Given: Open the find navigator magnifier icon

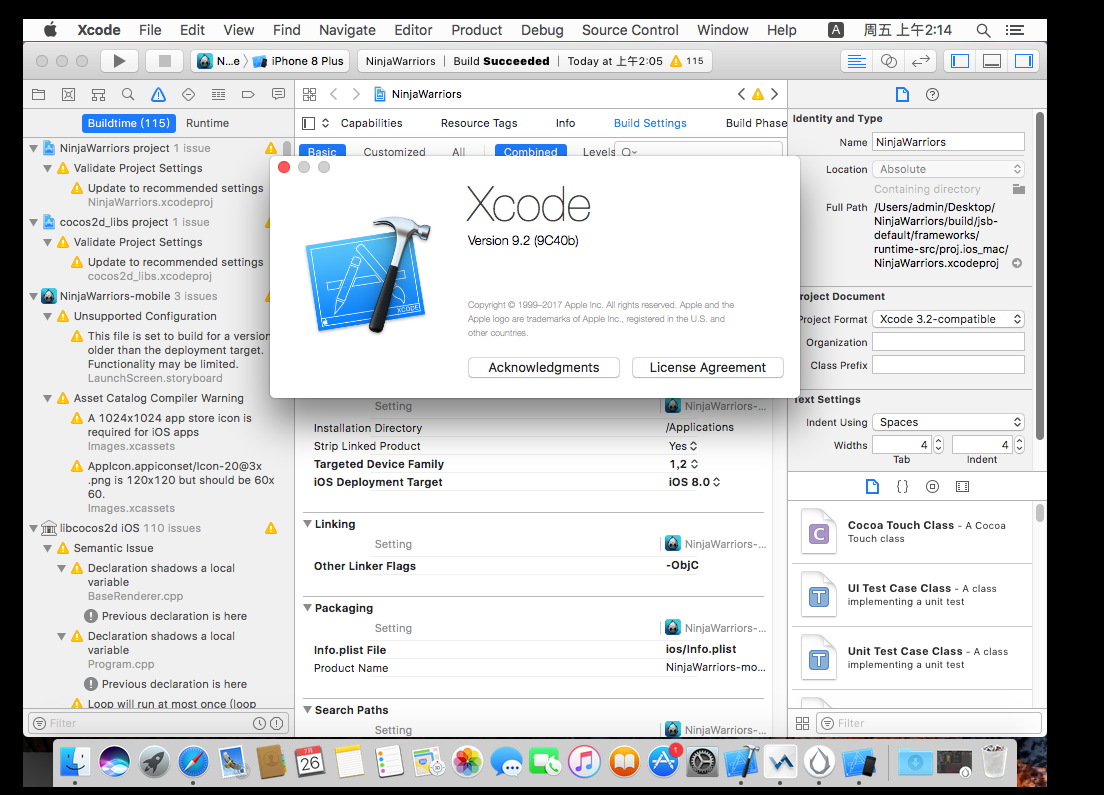Looking at the screenshot, I should coord(128,94).
